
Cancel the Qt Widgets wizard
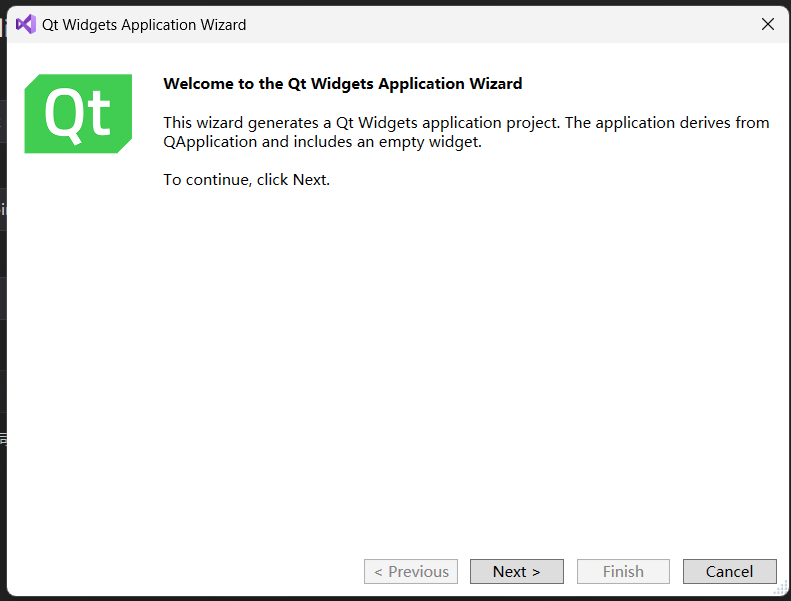click(729, 571)
